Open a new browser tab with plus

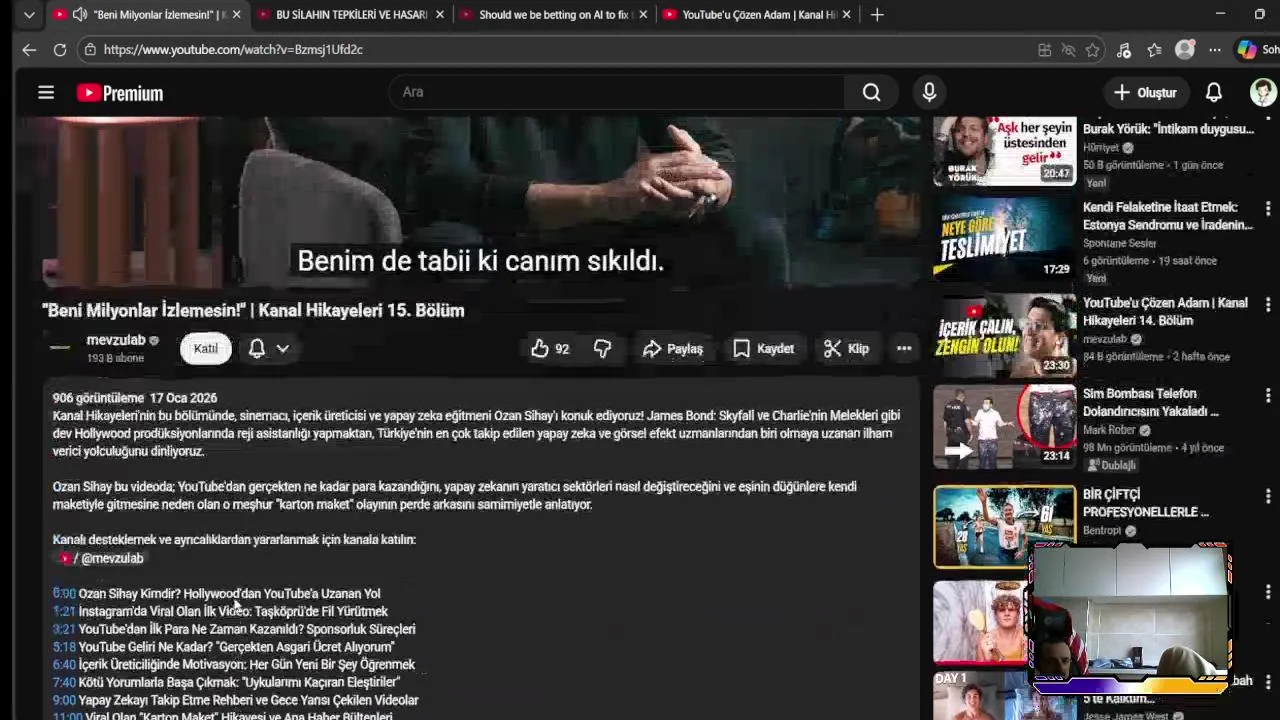[x=877, y=14]
